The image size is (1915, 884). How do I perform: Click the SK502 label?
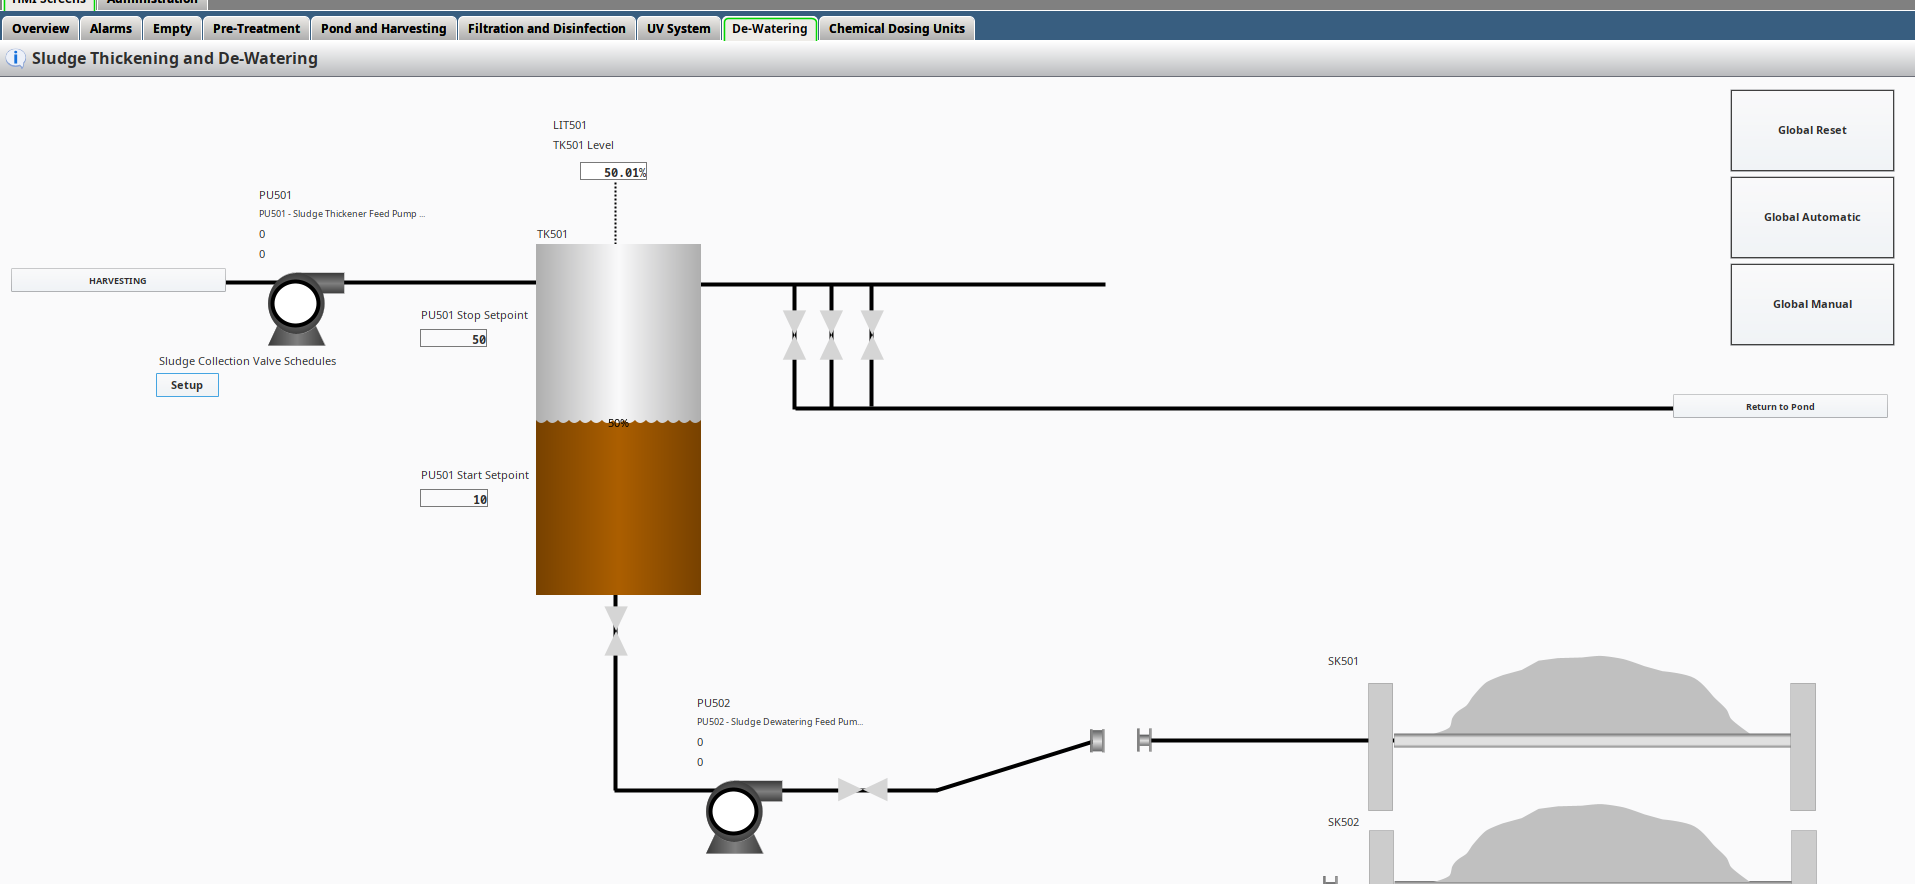(x=1343, y=822)
